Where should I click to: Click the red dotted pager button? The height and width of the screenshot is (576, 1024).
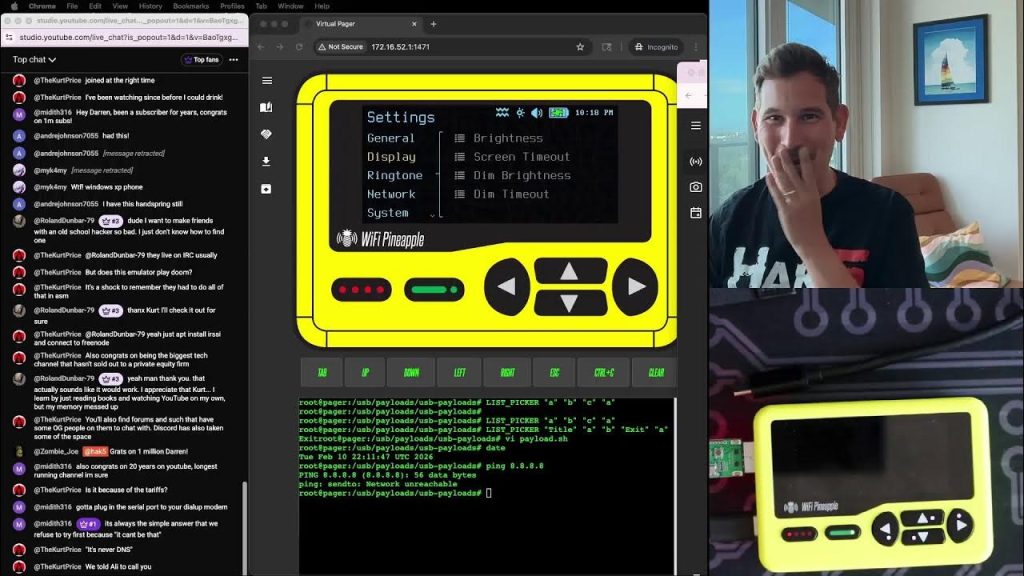(x=361, y=289)
